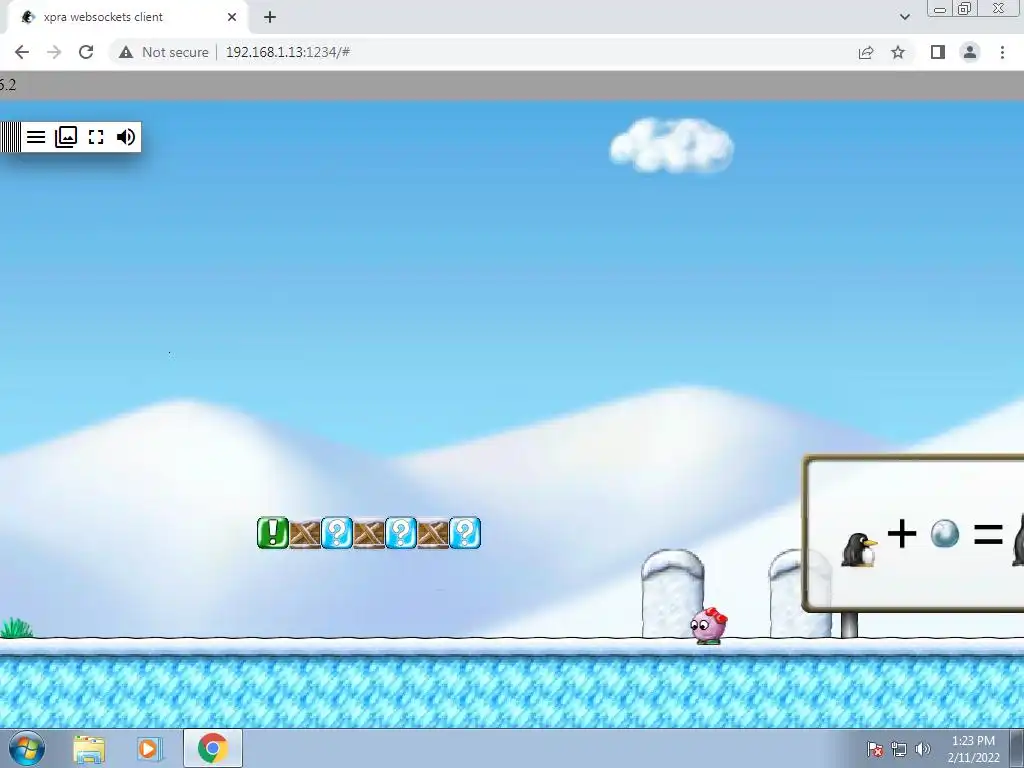Open the xpra floating menu hamburger icon
This screenshot has height=768, width=1024.
[36, 137]
